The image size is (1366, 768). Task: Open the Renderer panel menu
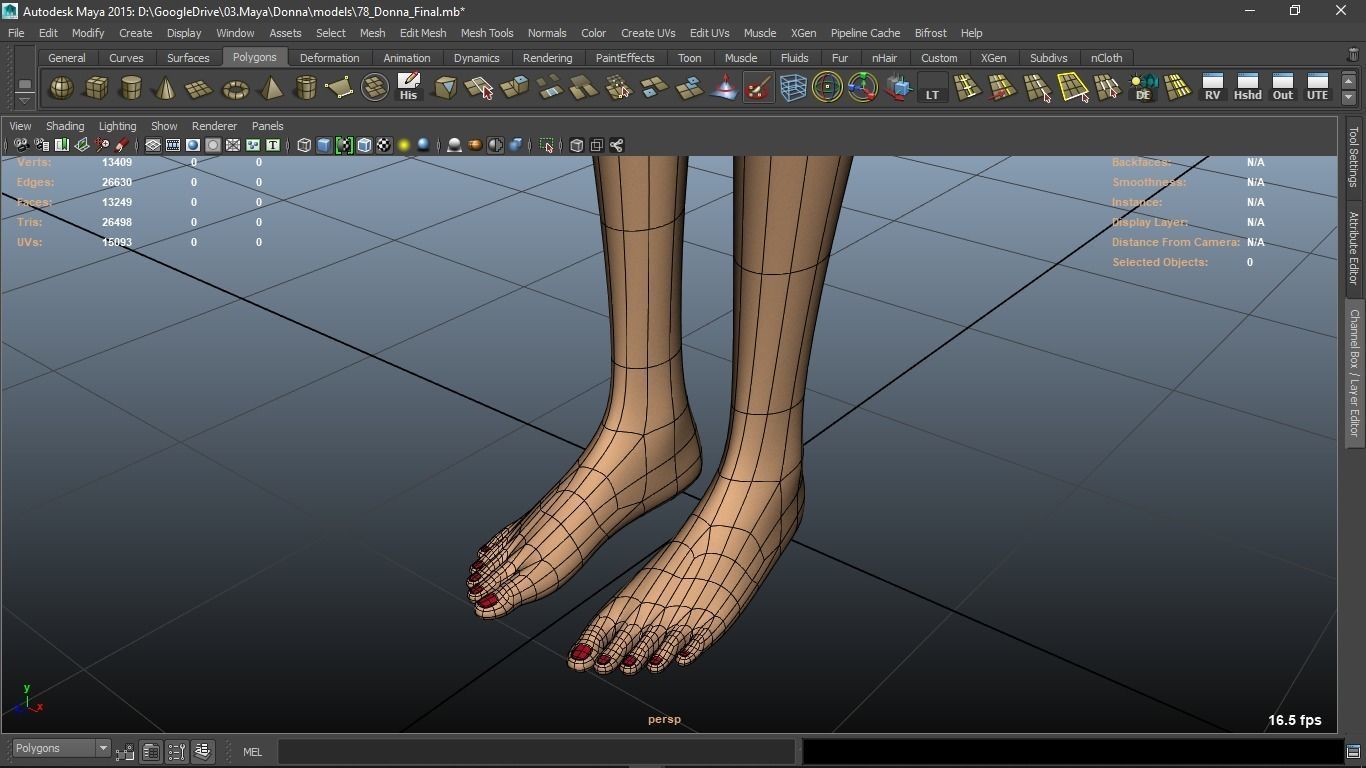coord(214,126)
